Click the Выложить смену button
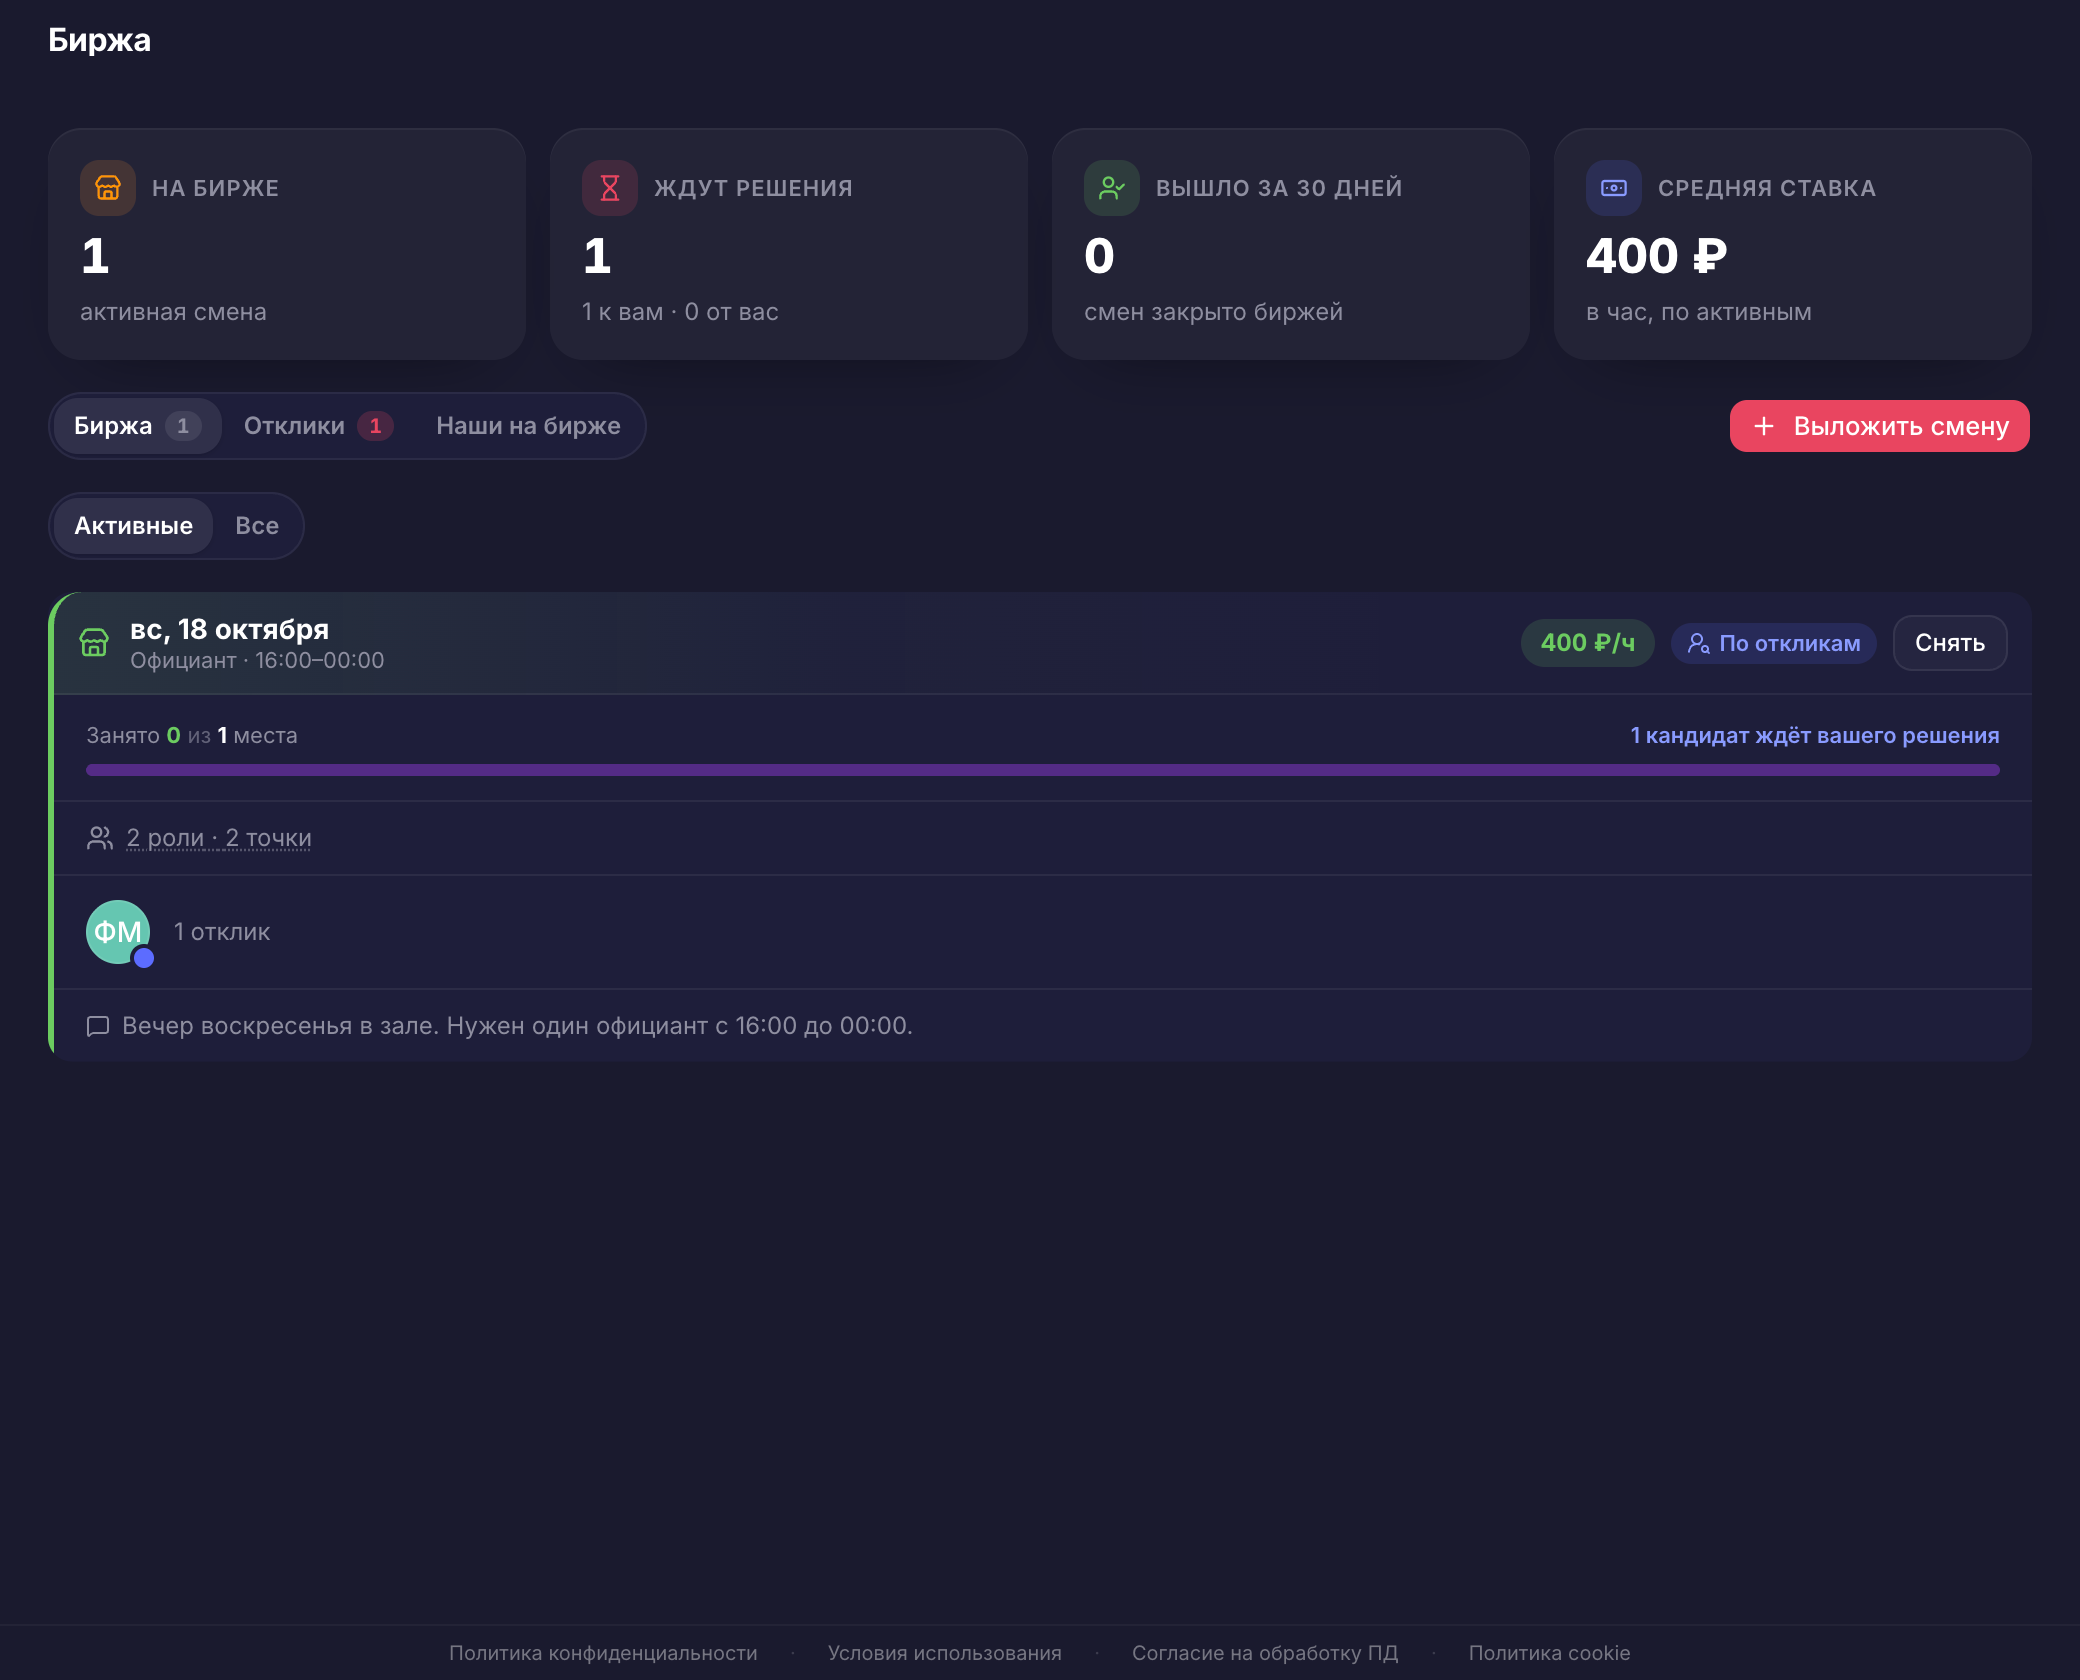Image resolution: width=2080 pixels, height=1680 pixels. pos(1880,426)
